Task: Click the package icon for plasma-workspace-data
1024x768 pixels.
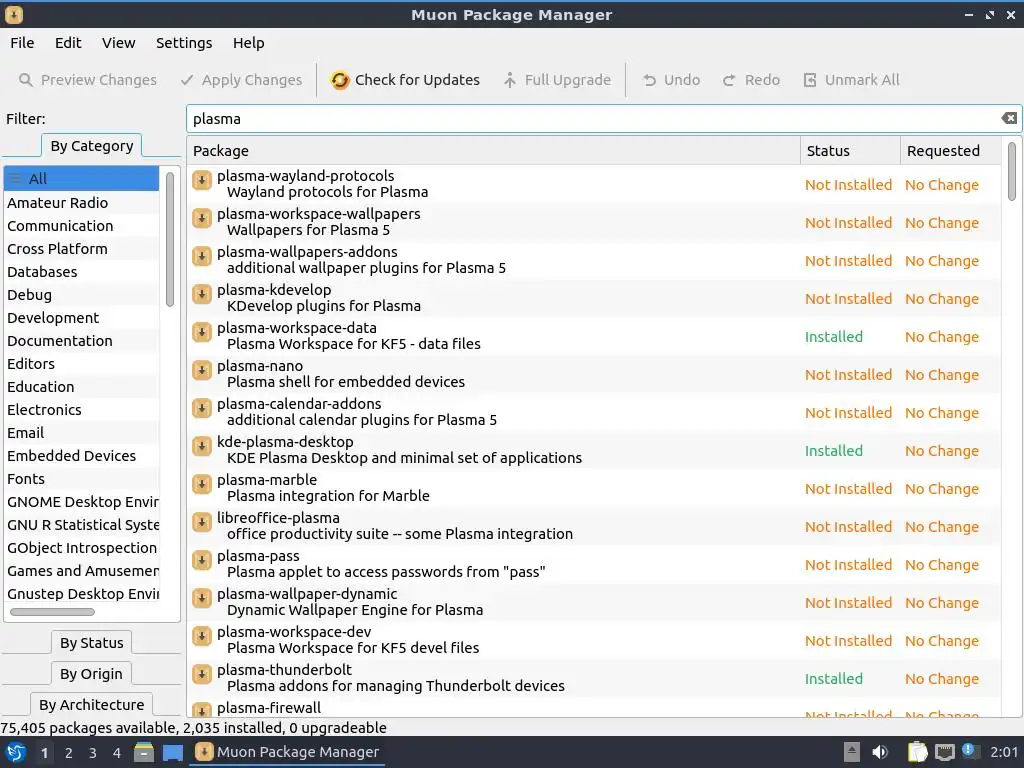Action: 202,332
